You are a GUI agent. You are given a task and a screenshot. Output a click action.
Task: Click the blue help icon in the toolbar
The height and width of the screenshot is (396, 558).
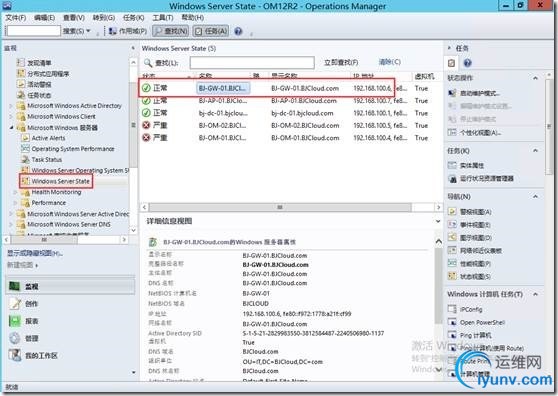tap(238, 31)
